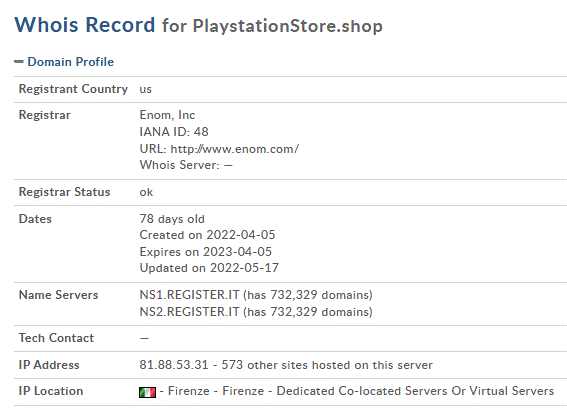
Task: Click the 78 days old text
Action: tap(172, 219)
